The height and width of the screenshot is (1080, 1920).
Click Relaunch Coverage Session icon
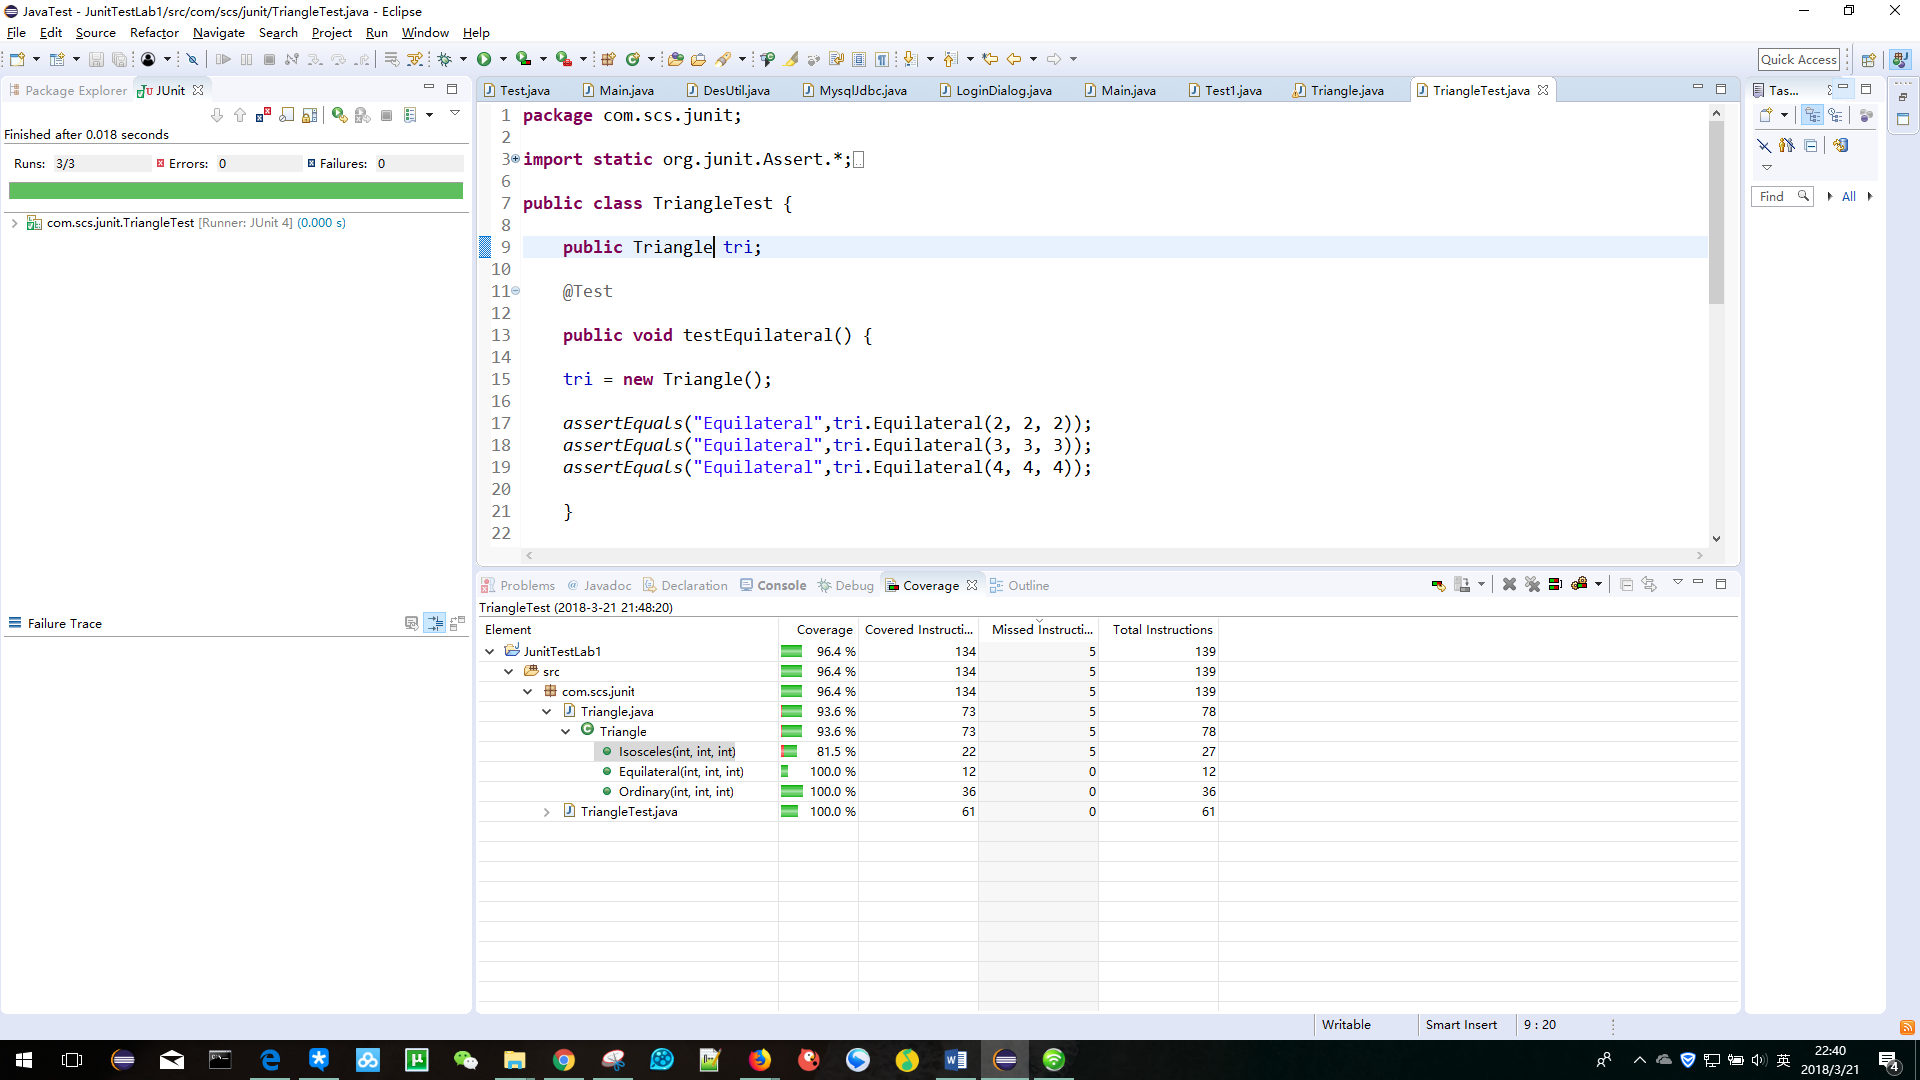1438,585
